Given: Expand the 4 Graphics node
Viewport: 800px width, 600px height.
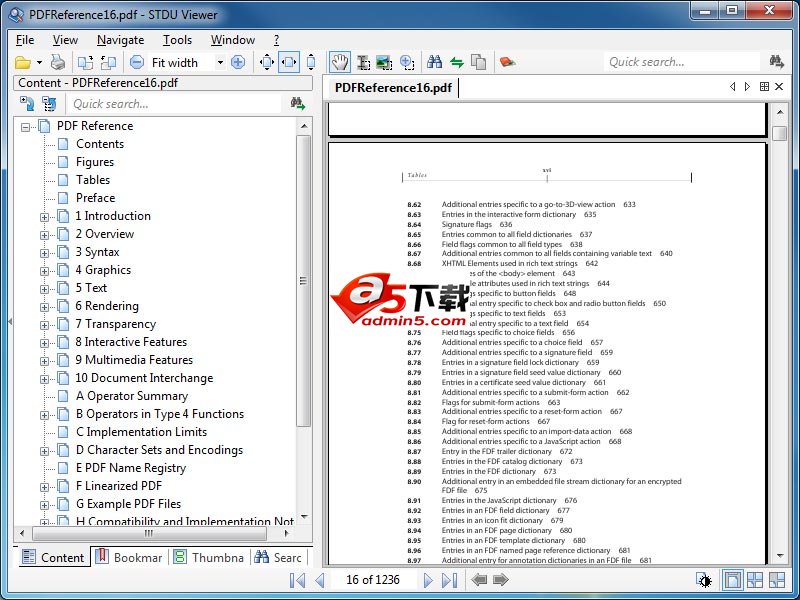Looking at the screenshot, I should [44, 271].
